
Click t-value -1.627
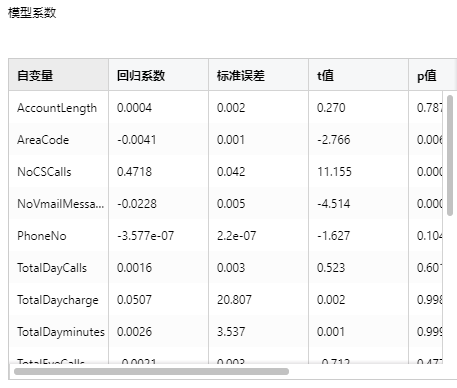(334, 236)
